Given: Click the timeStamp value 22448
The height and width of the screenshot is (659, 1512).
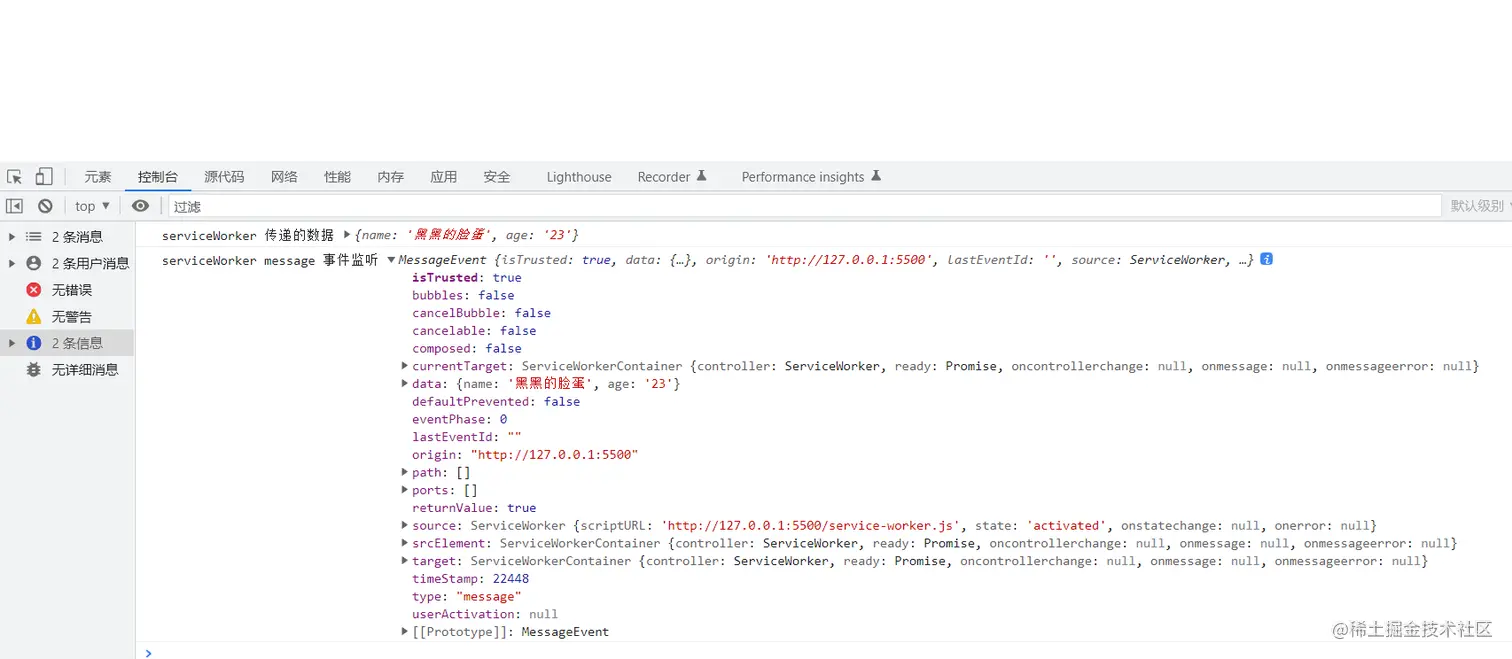Looking at the screenshot, I should point(511,579).
